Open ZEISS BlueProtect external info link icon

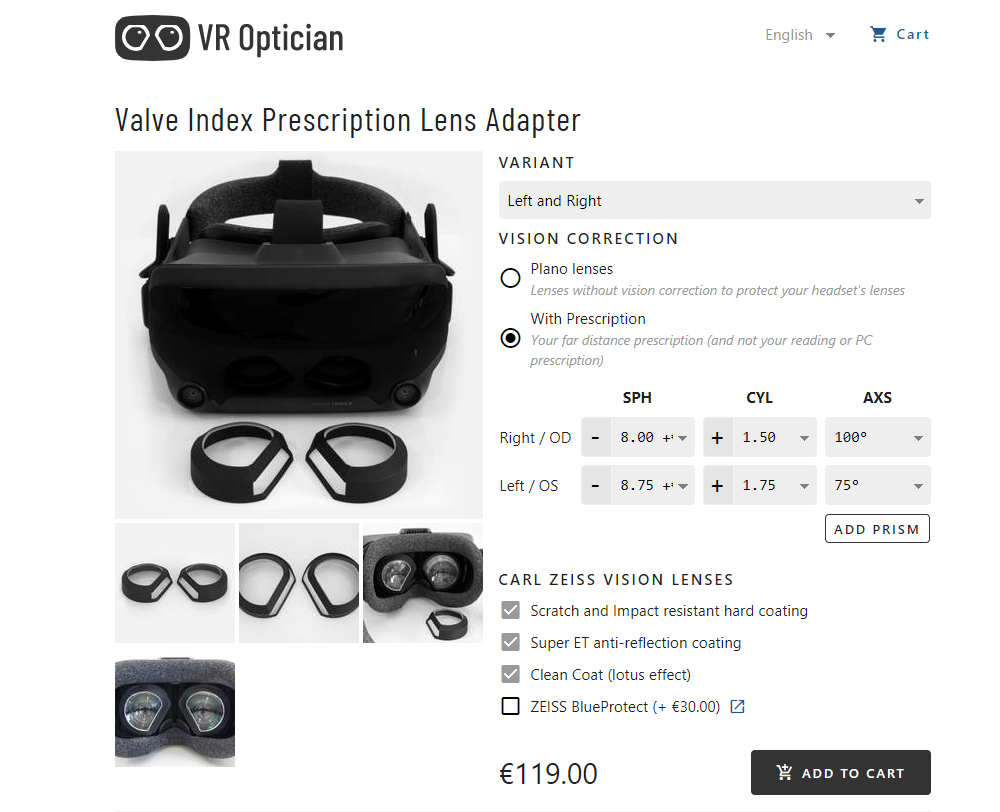[x=737, y=706]
